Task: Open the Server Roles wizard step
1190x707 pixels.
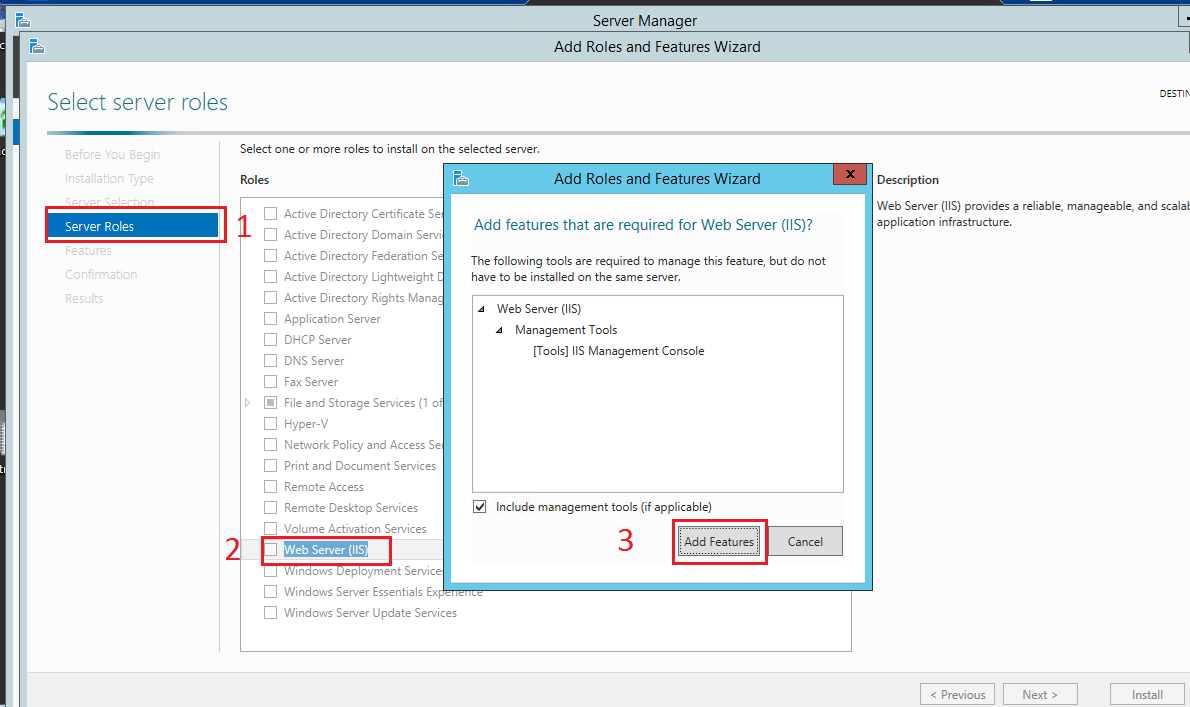Action: tap(99, 227)
